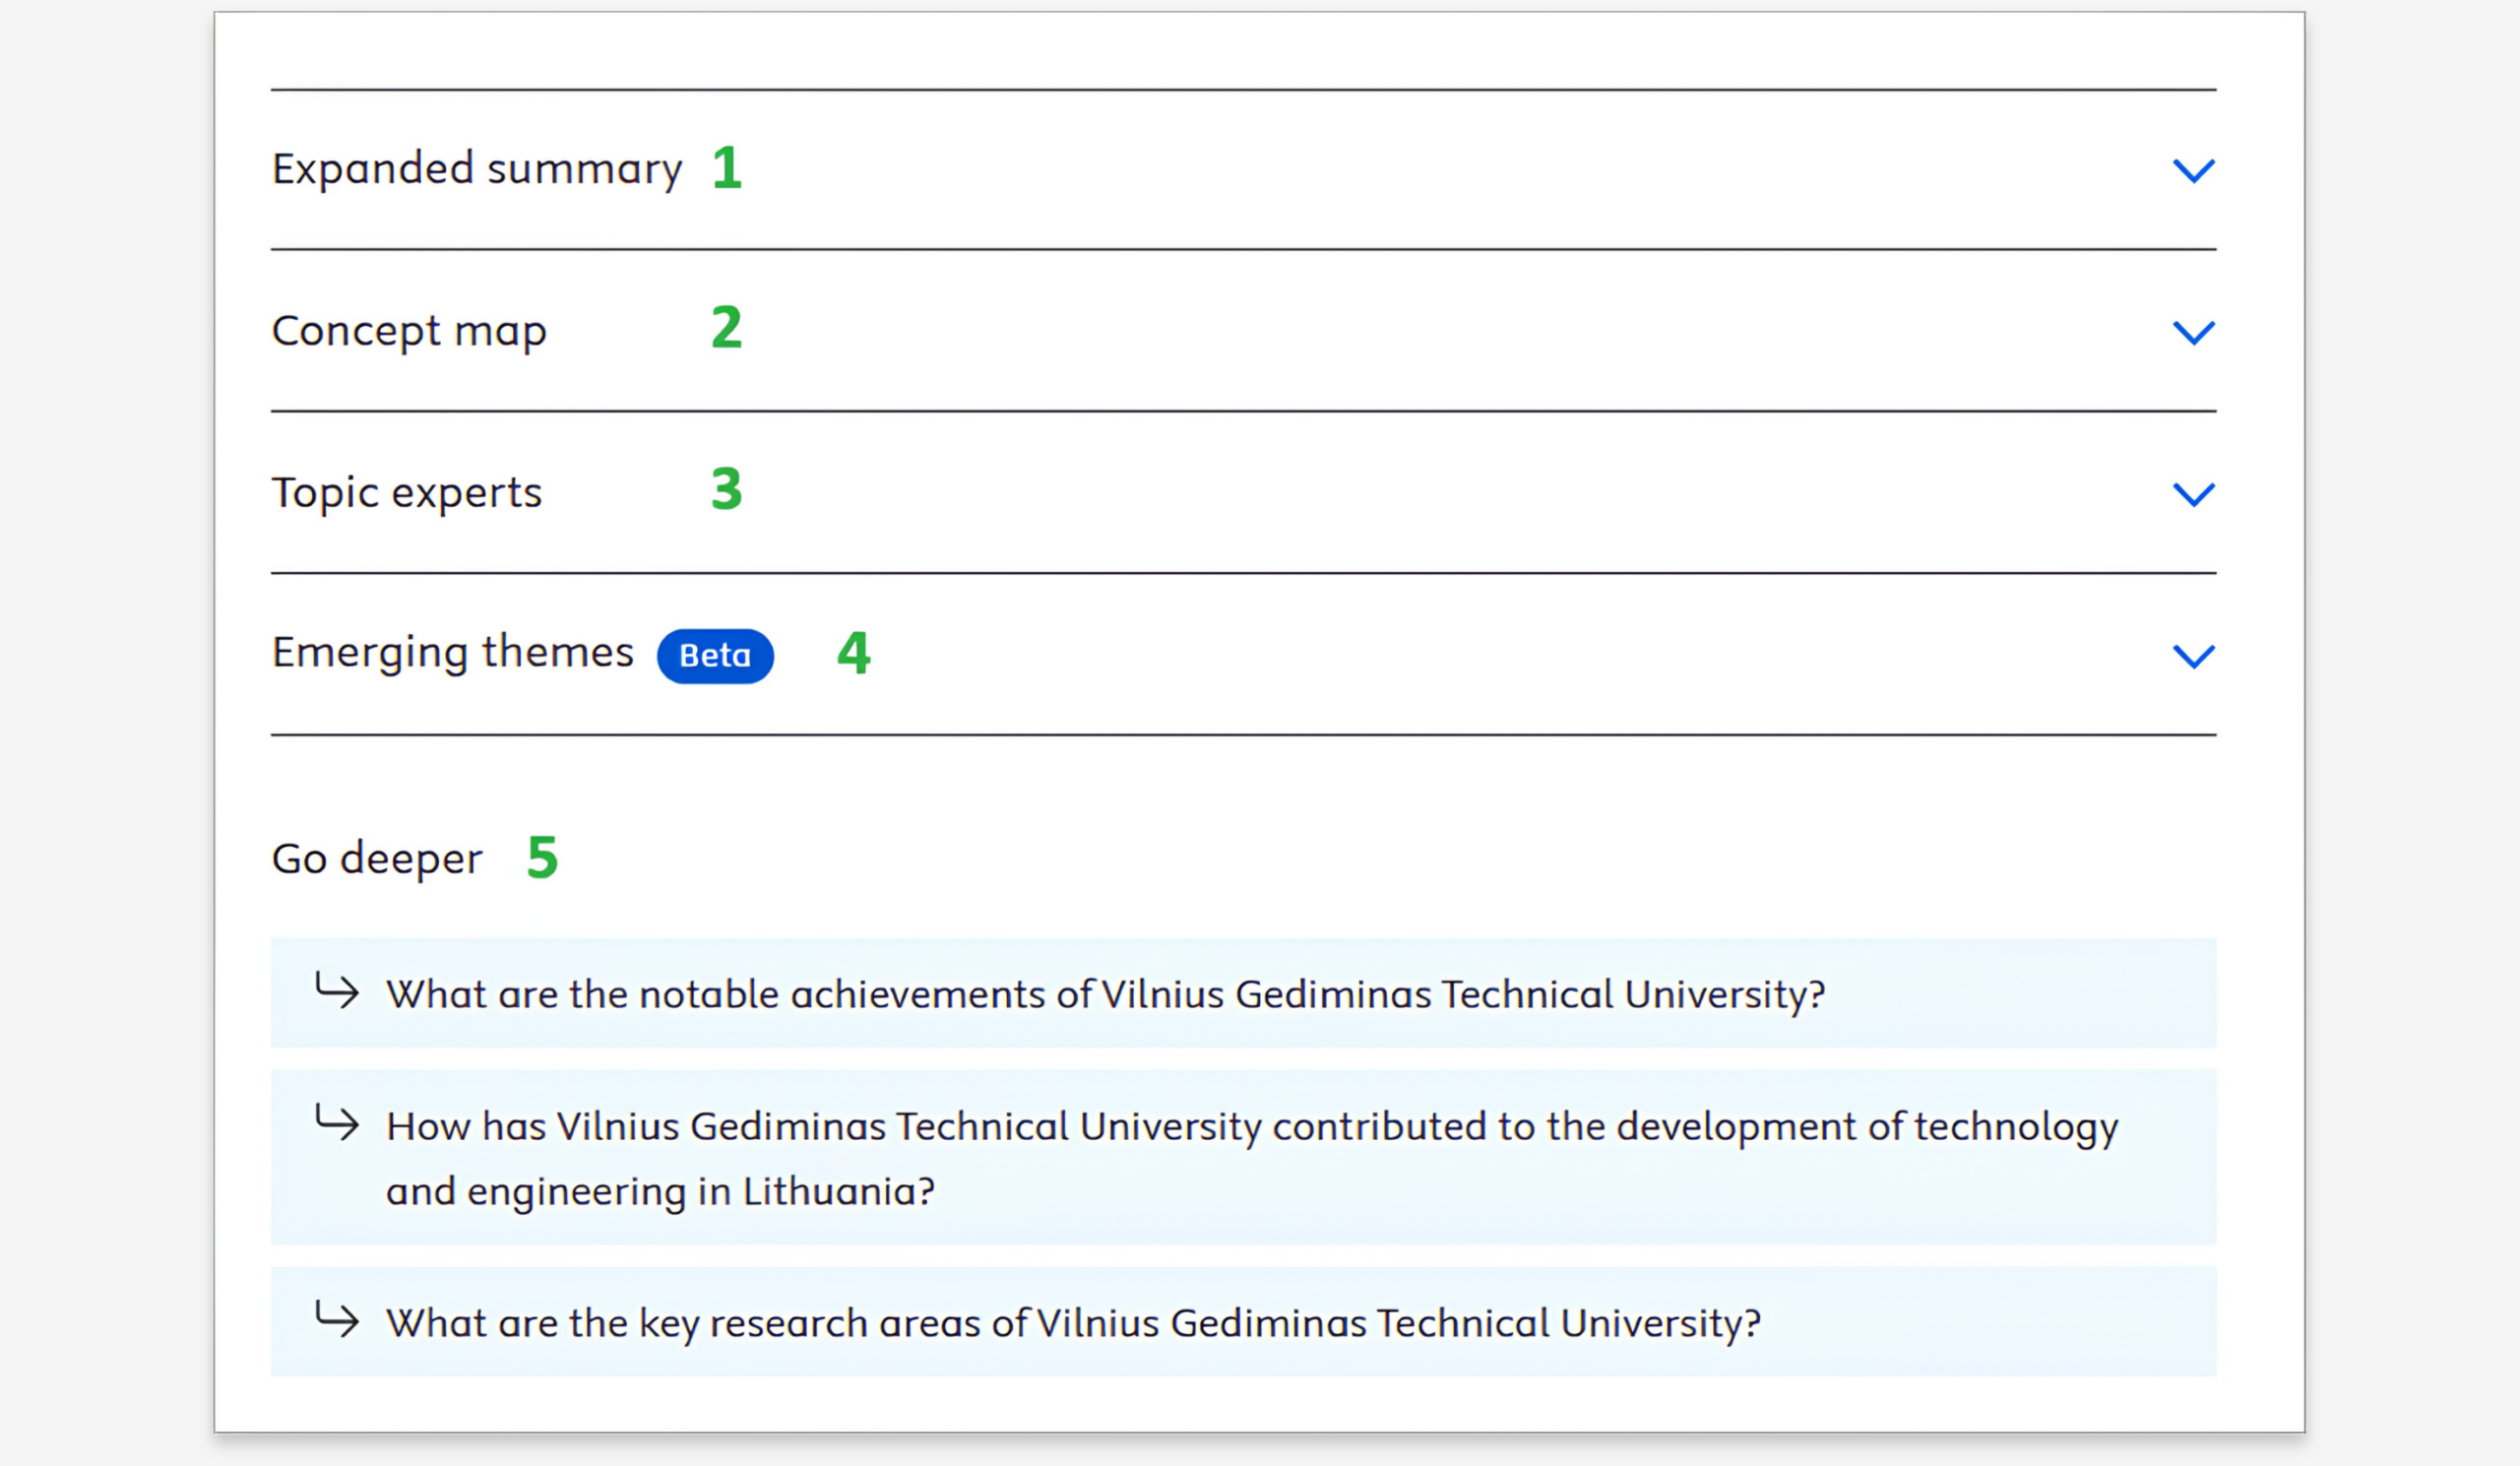Click the Beta badge beside Emerging themes

pos(715,656)
